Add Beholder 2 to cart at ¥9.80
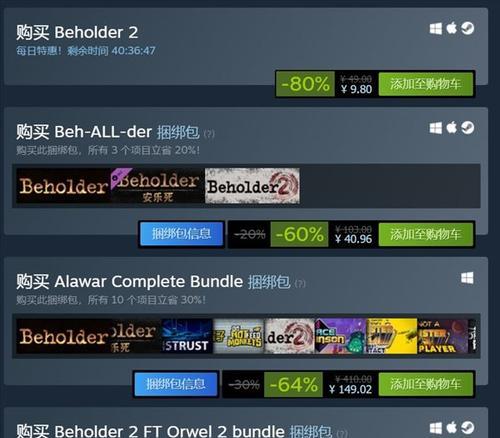This screenshot has height=438, width=500. 426,84
